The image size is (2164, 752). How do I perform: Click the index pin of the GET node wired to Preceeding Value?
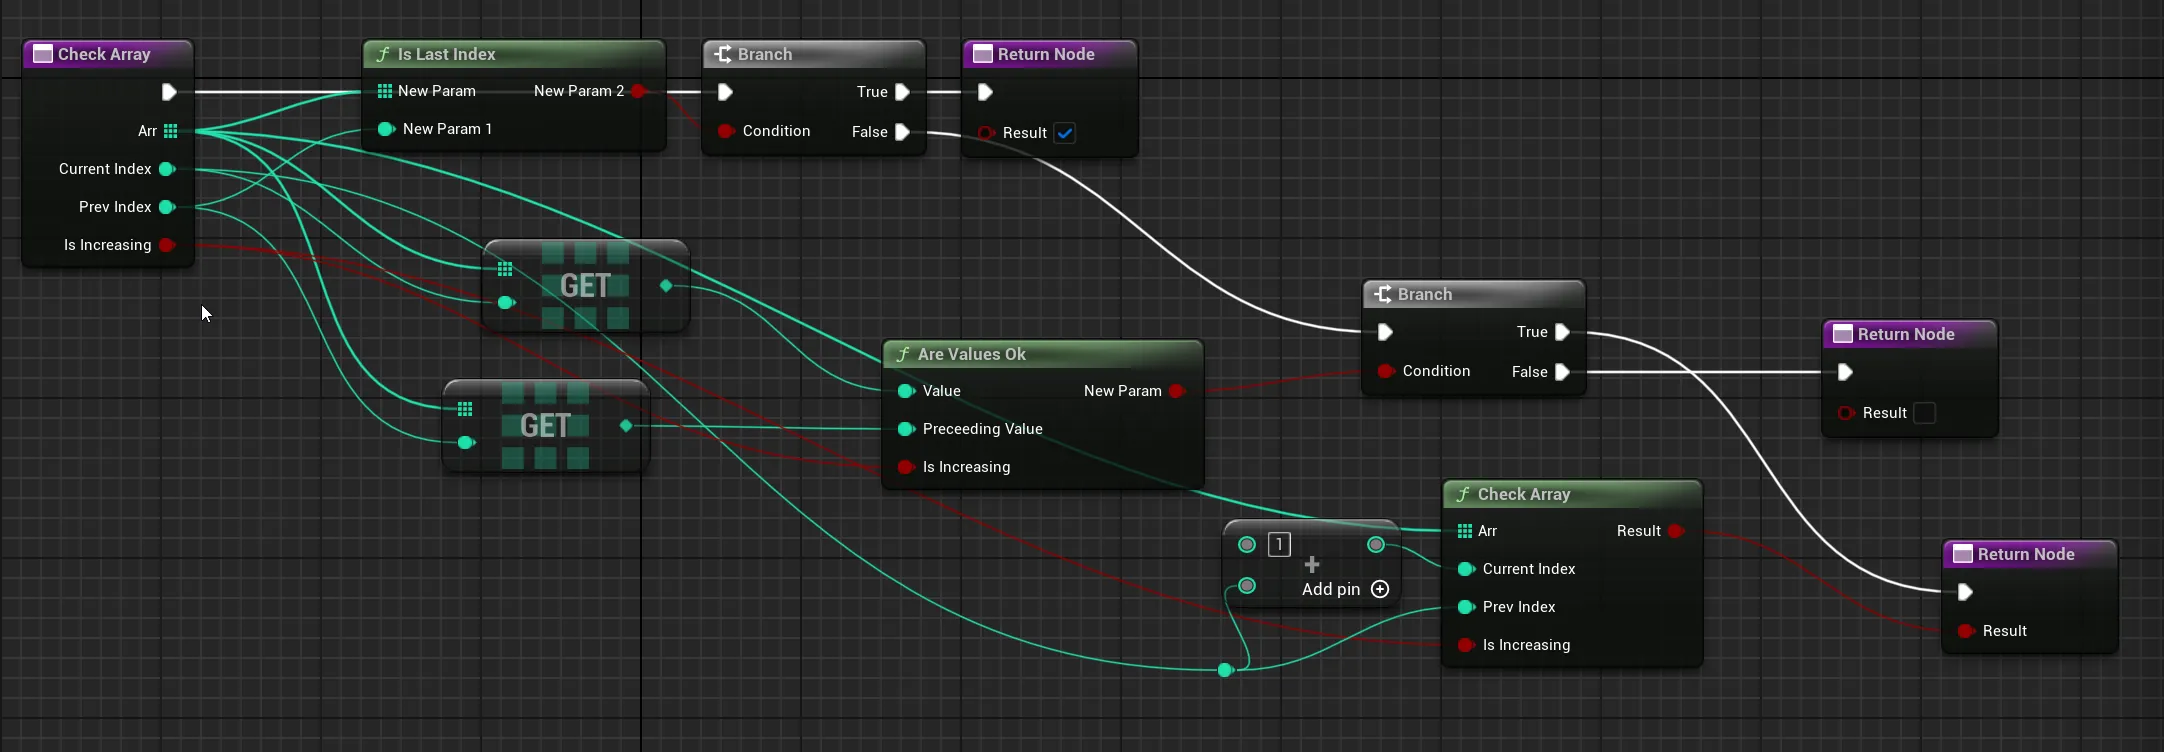[x=466, y=442]
